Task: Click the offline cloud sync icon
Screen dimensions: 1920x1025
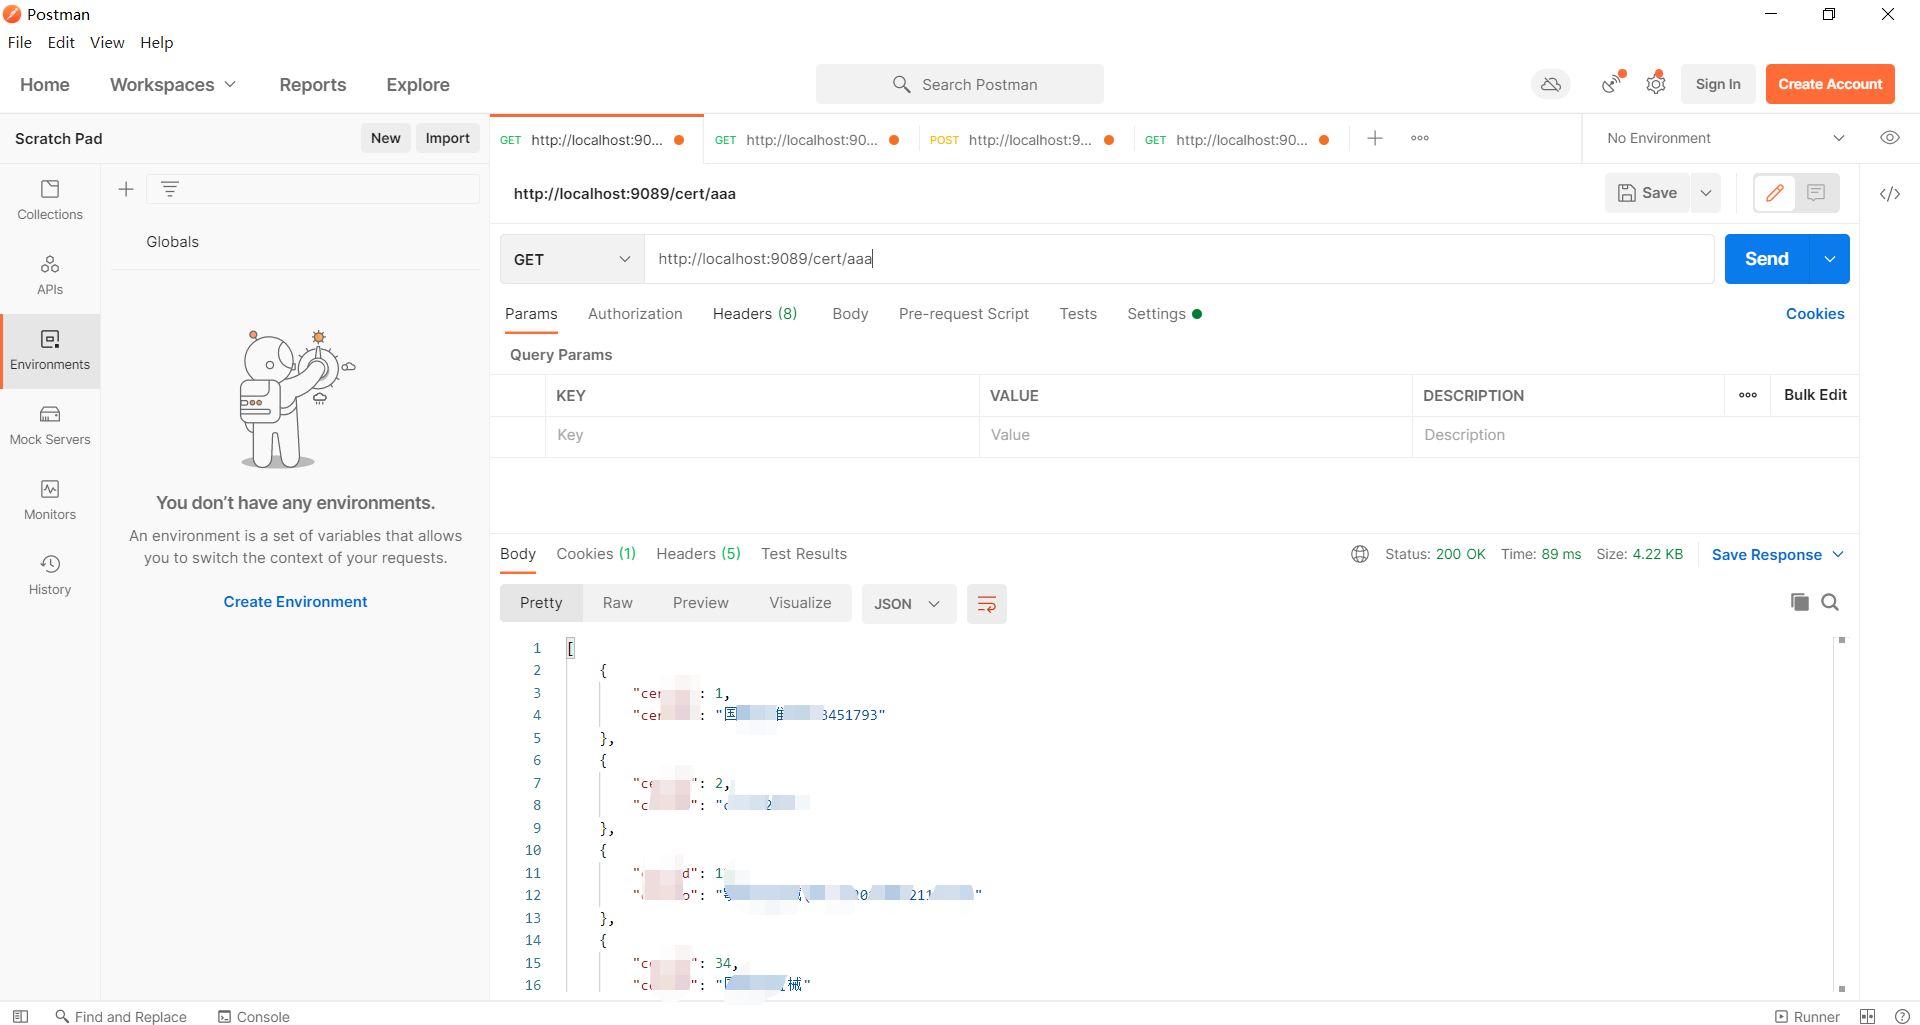Action: tap(1551, 84)
